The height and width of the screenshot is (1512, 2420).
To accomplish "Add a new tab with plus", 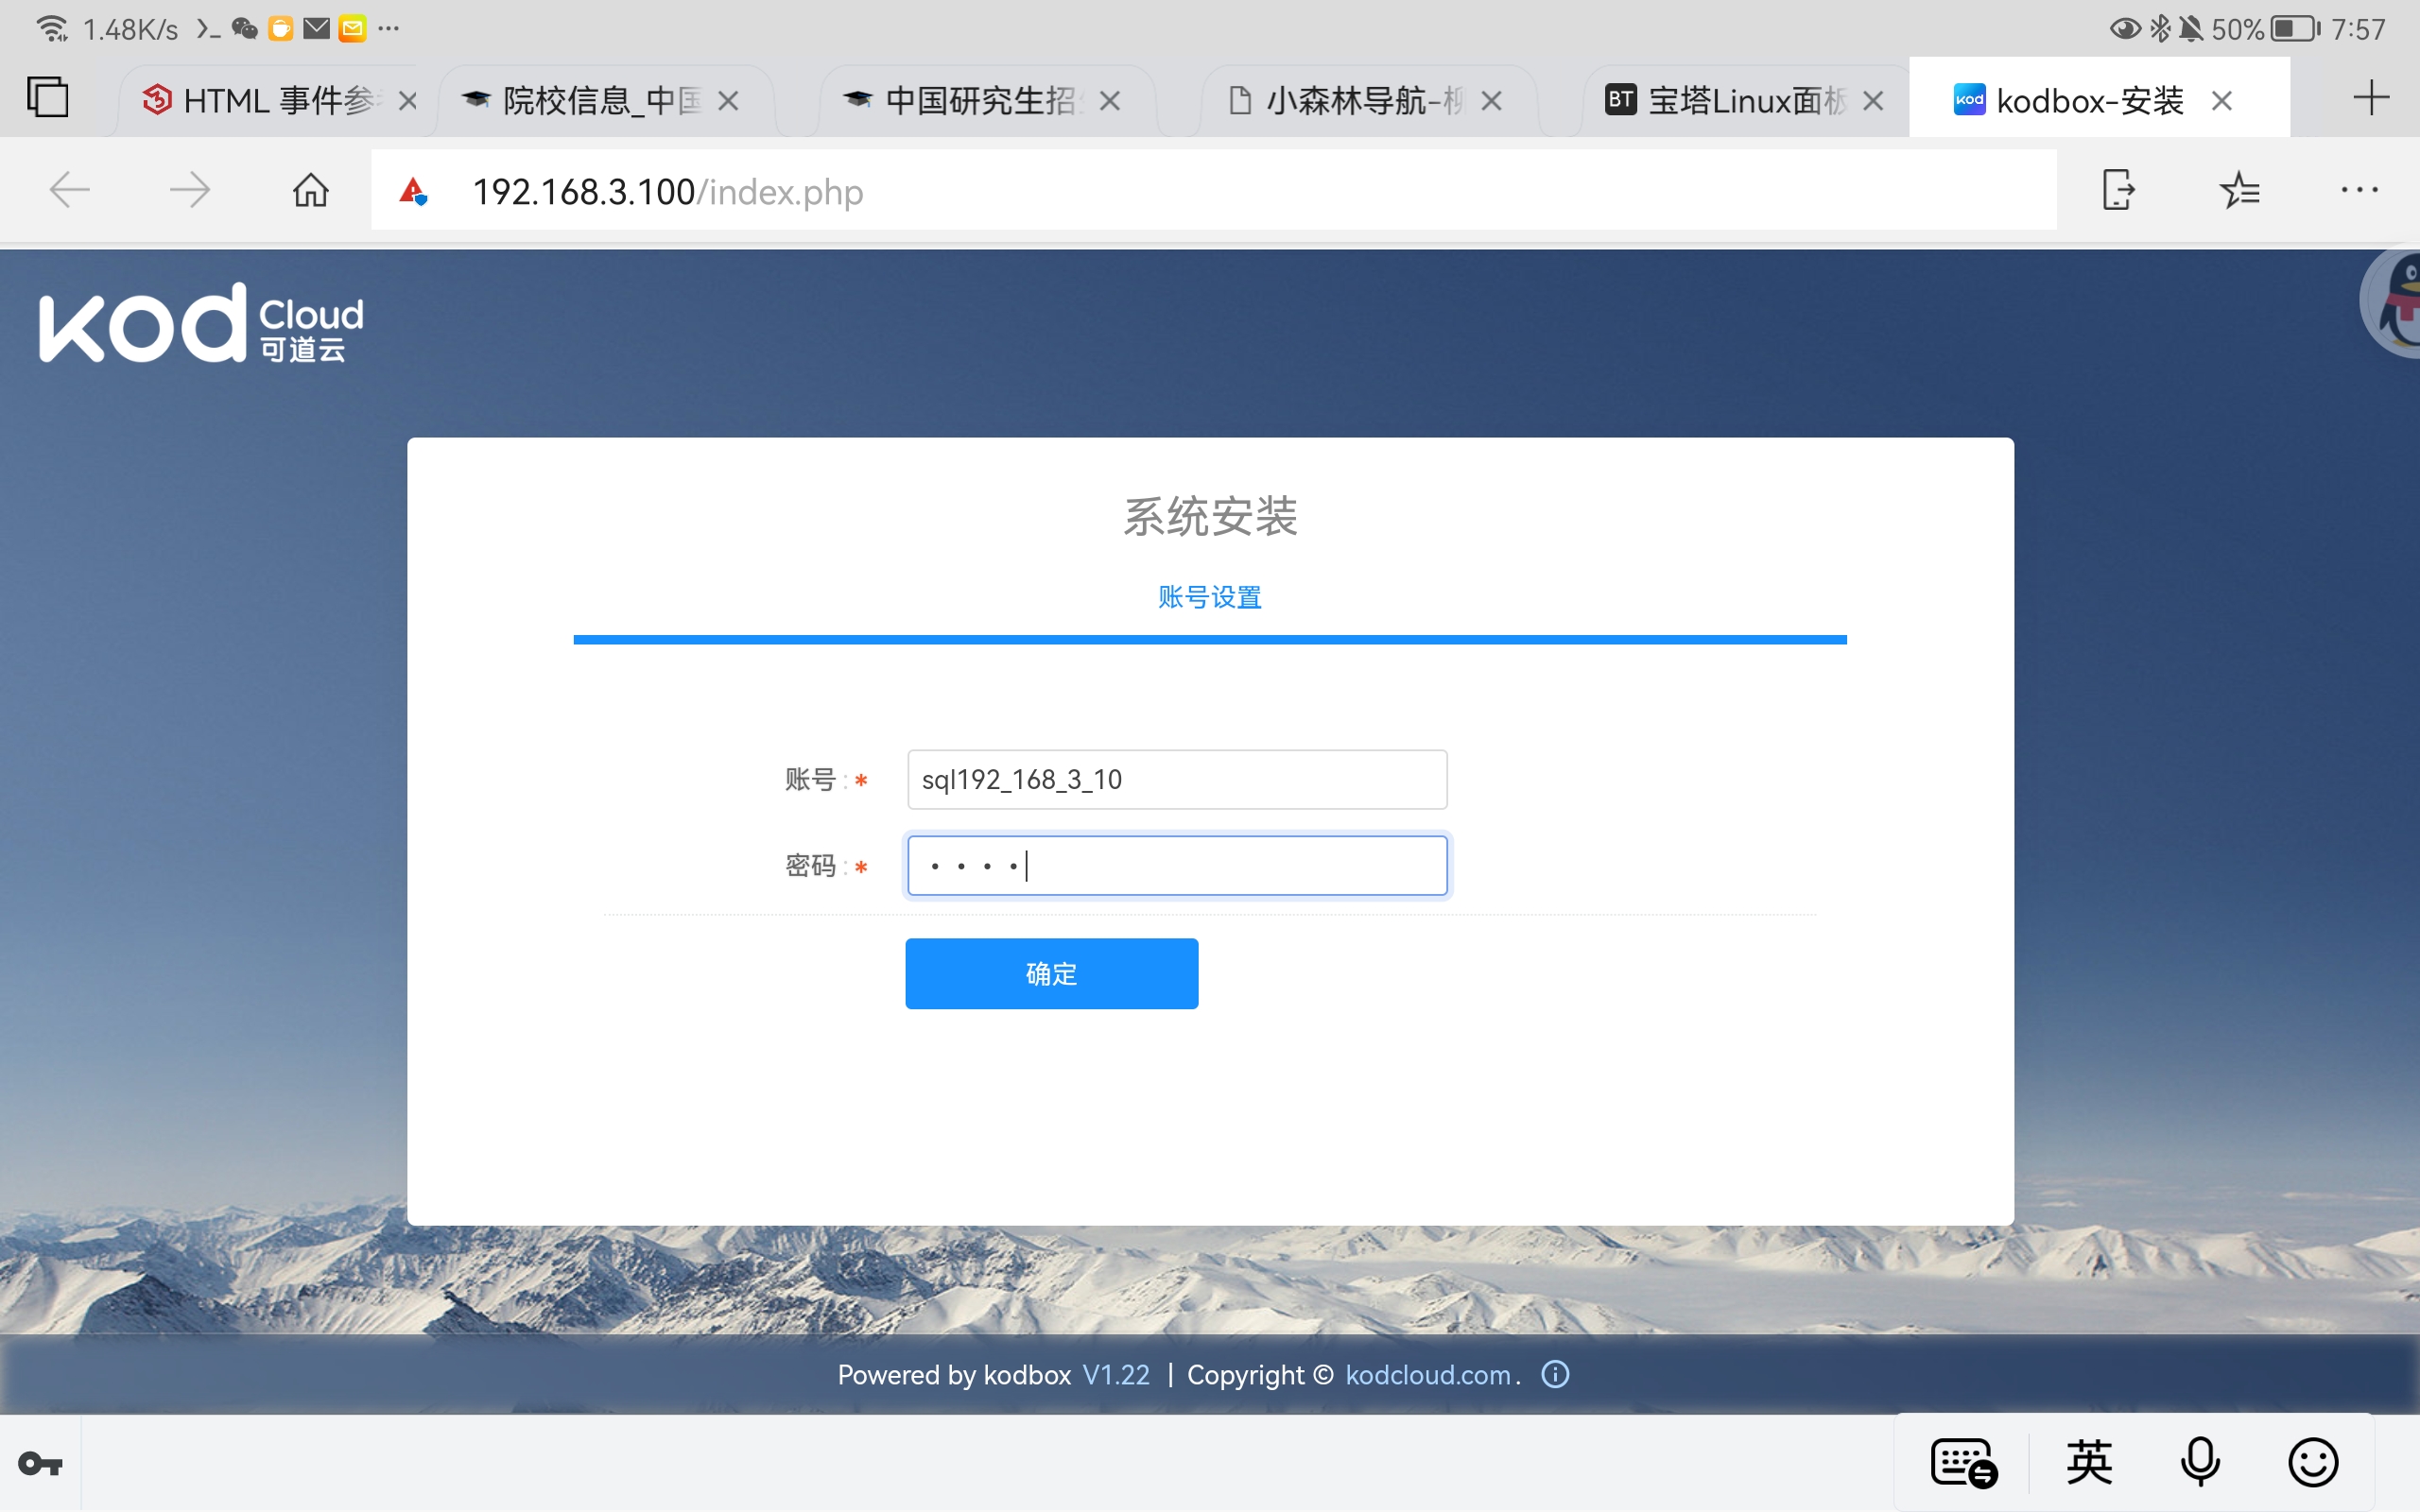I will click(x=2371, y=98).
